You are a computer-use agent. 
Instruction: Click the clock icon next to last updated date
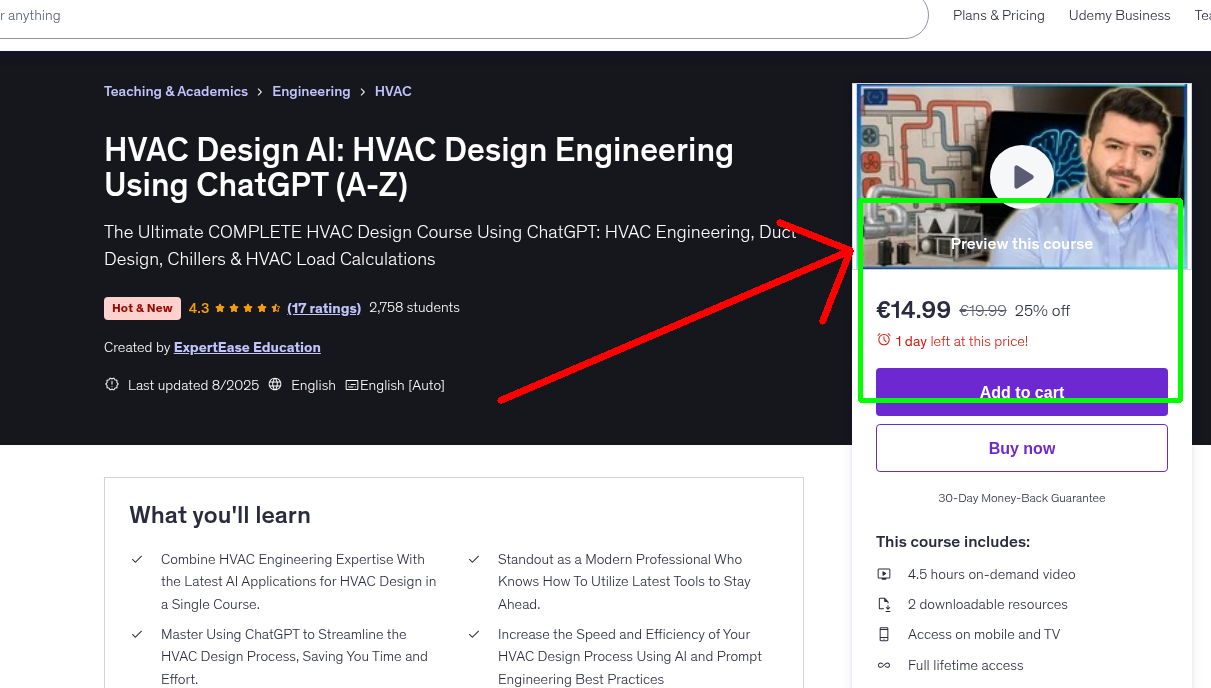pos(111,384)
